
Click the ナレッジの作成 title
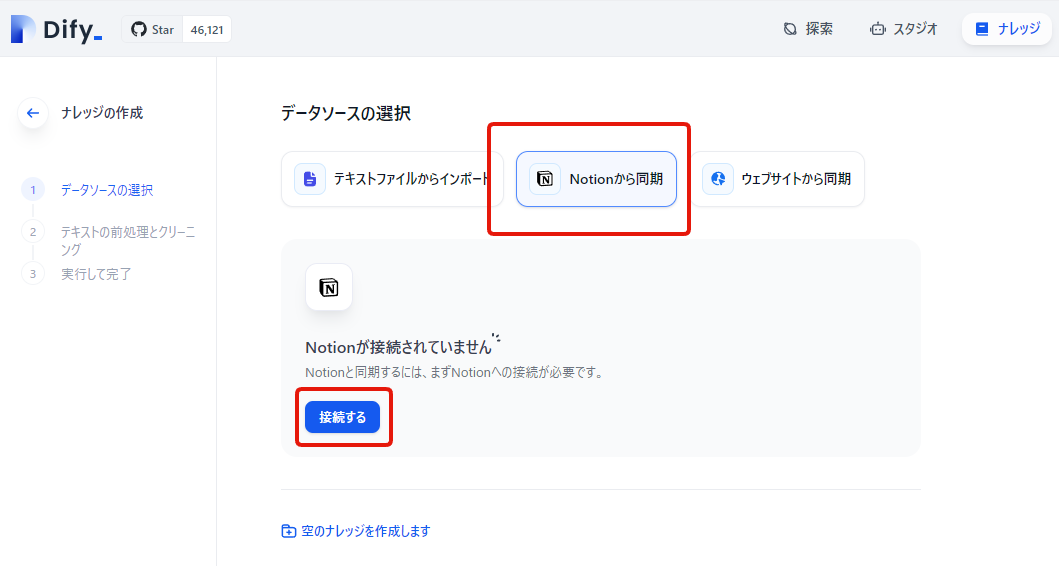tap(102, 113)
